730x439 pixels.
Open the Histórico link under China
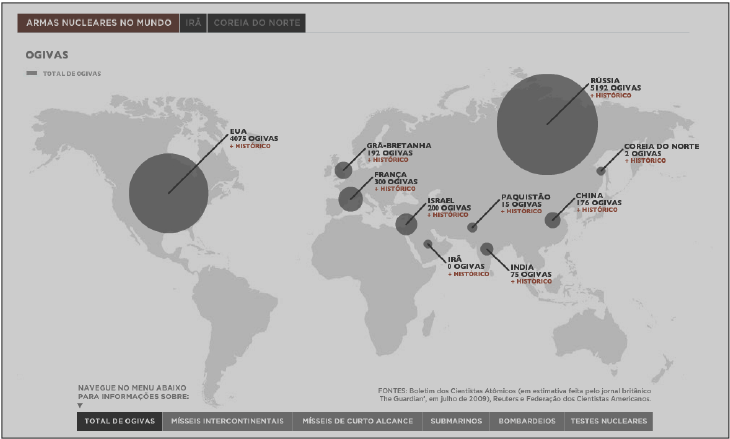coord(597,210)
